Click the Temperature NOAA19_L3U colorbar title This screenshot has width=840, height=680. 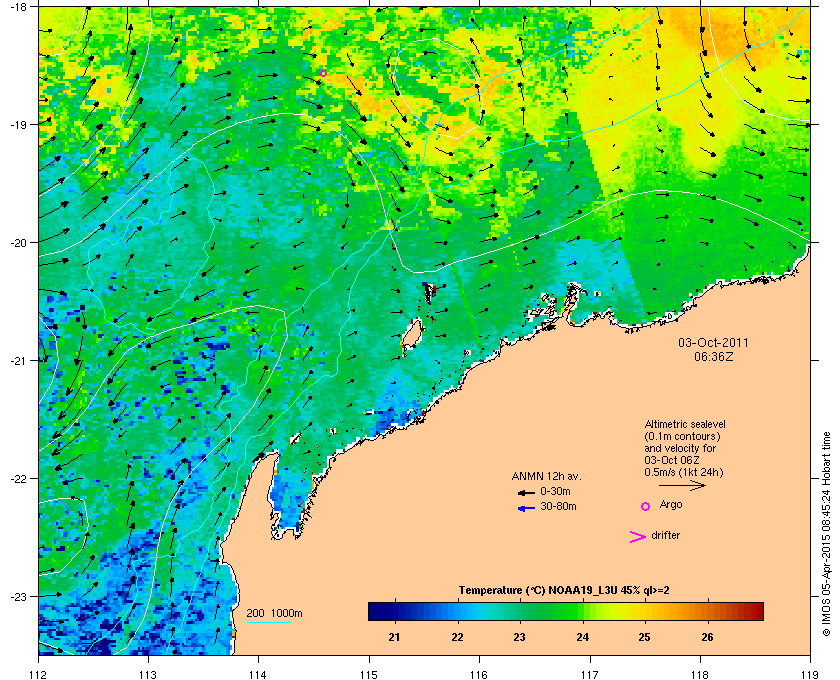[x=564, y=591]
